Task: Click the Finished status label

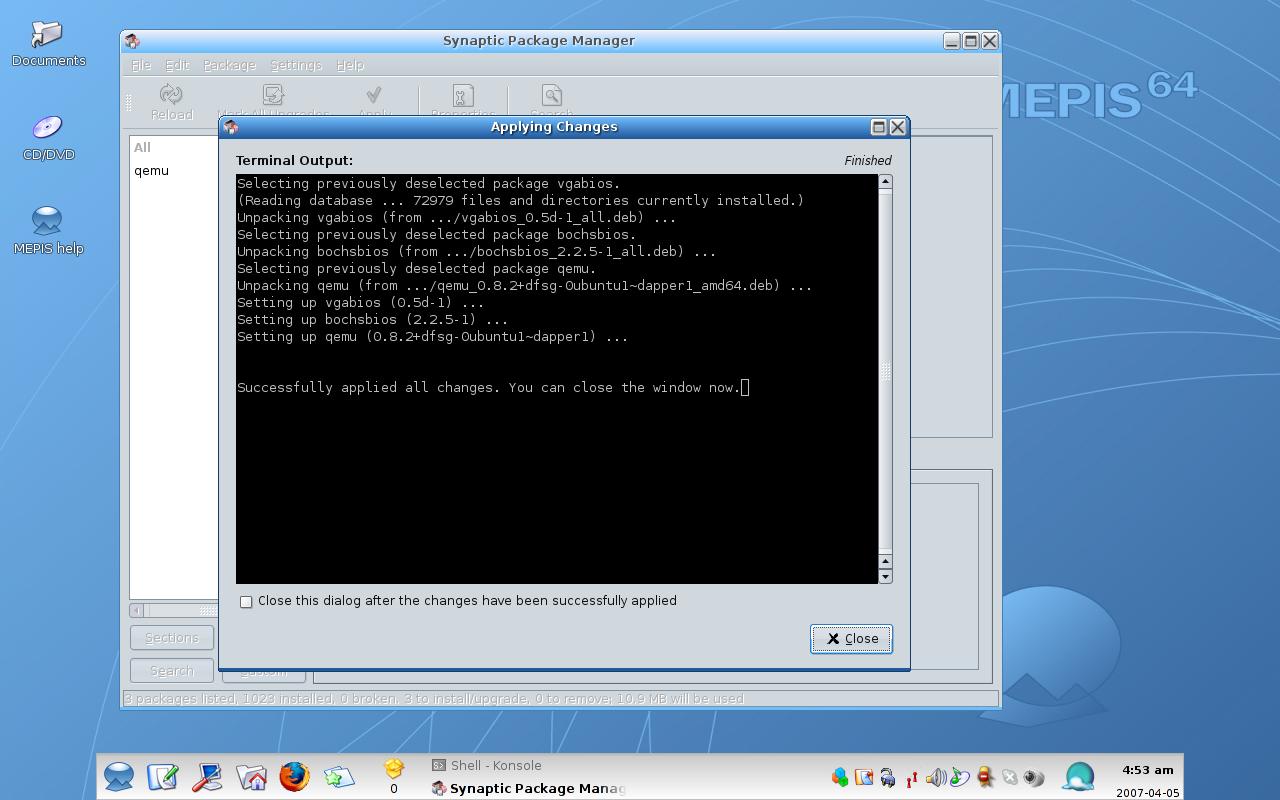Action: (x=867, y=160)
